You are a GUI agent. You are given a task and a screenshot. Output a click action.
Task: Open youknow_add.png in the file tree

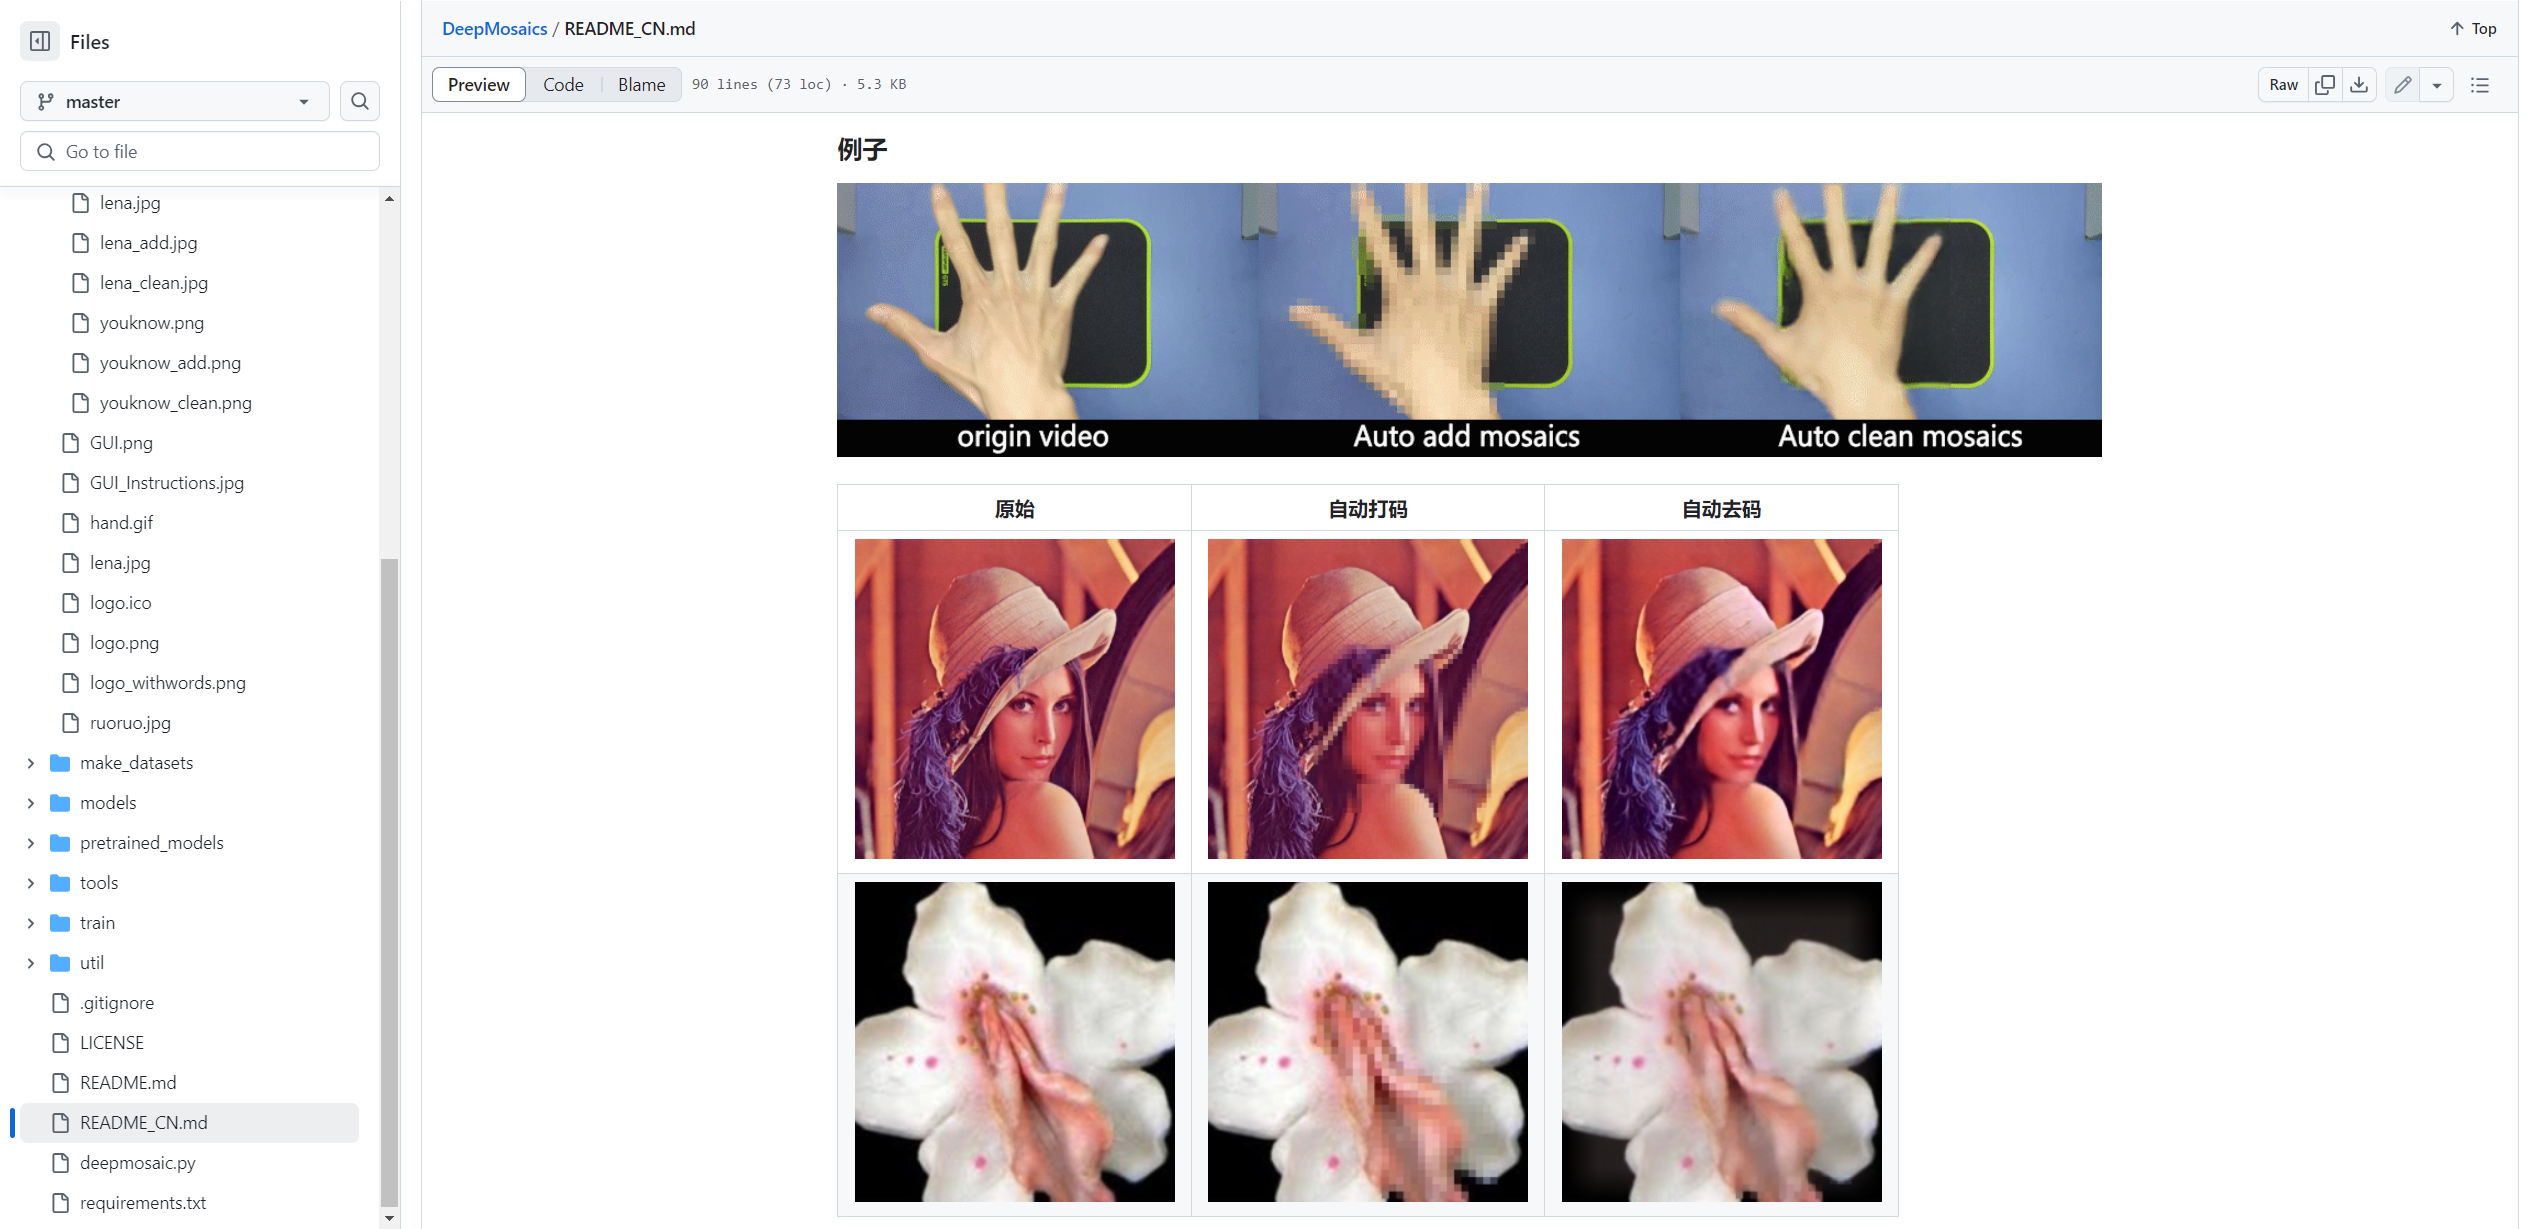(170, 363)
